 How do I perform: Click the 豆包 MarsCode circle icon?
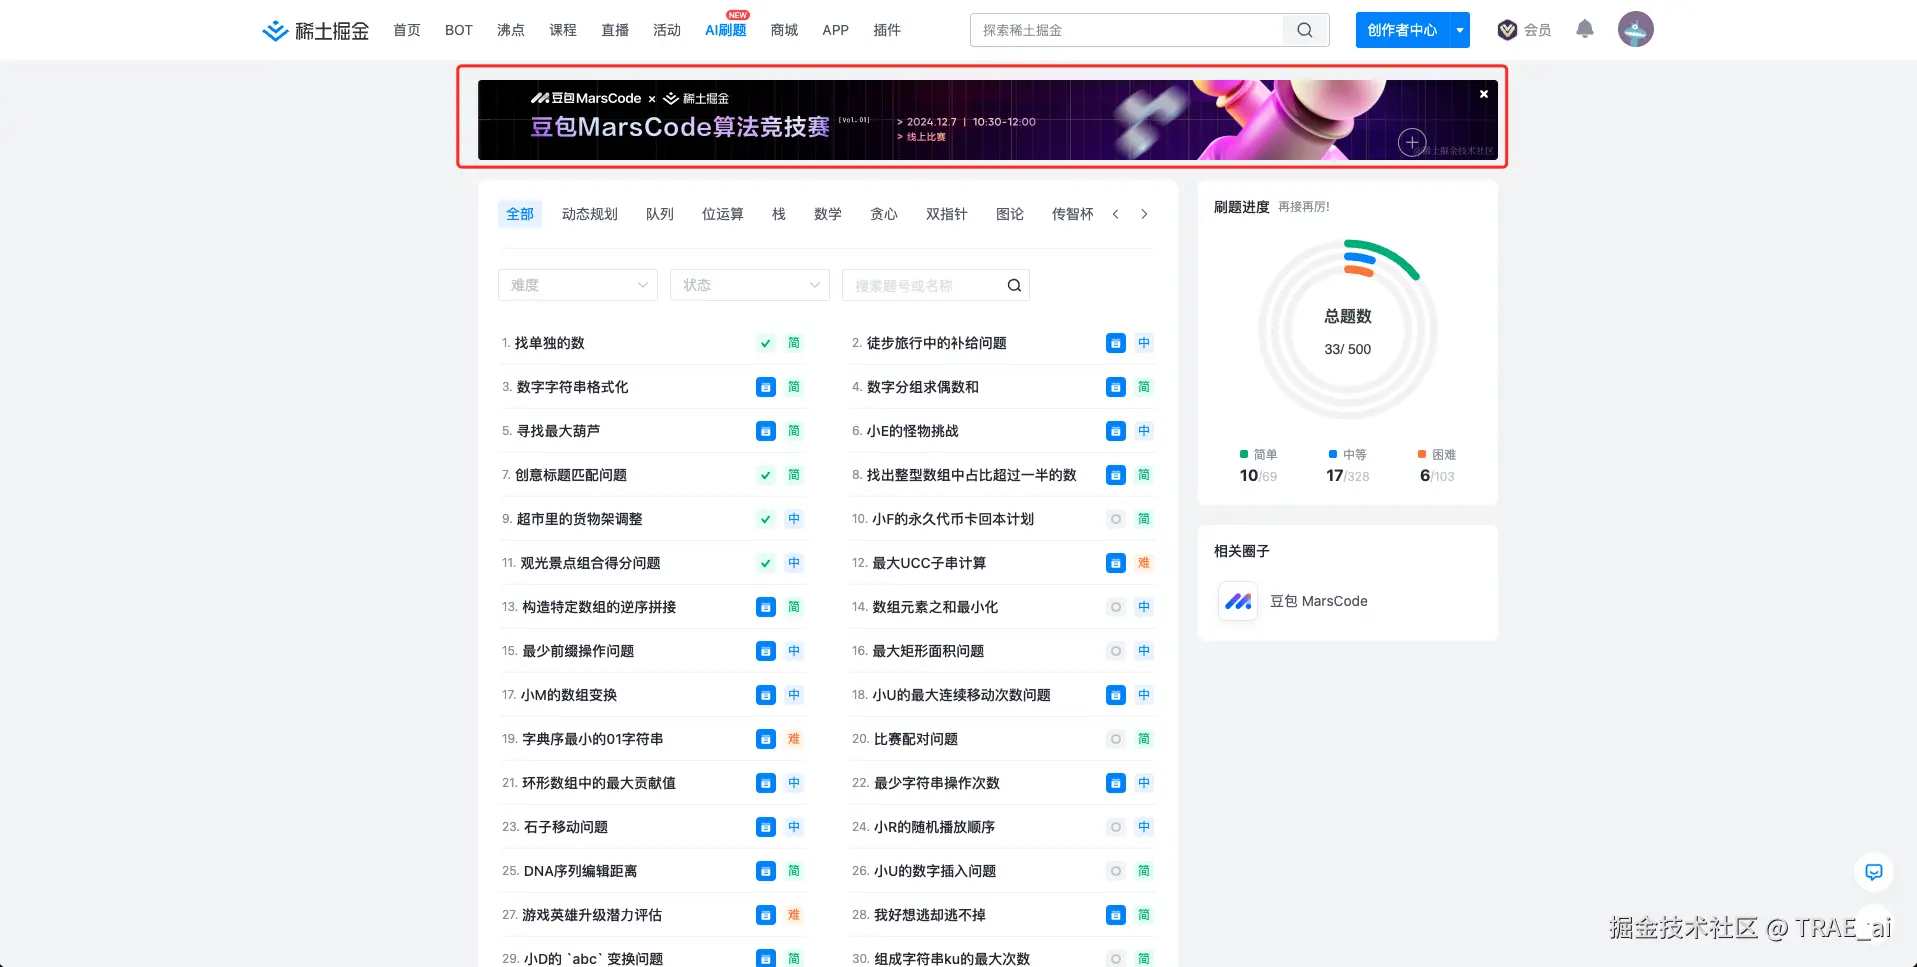(x=1238, y=601)
